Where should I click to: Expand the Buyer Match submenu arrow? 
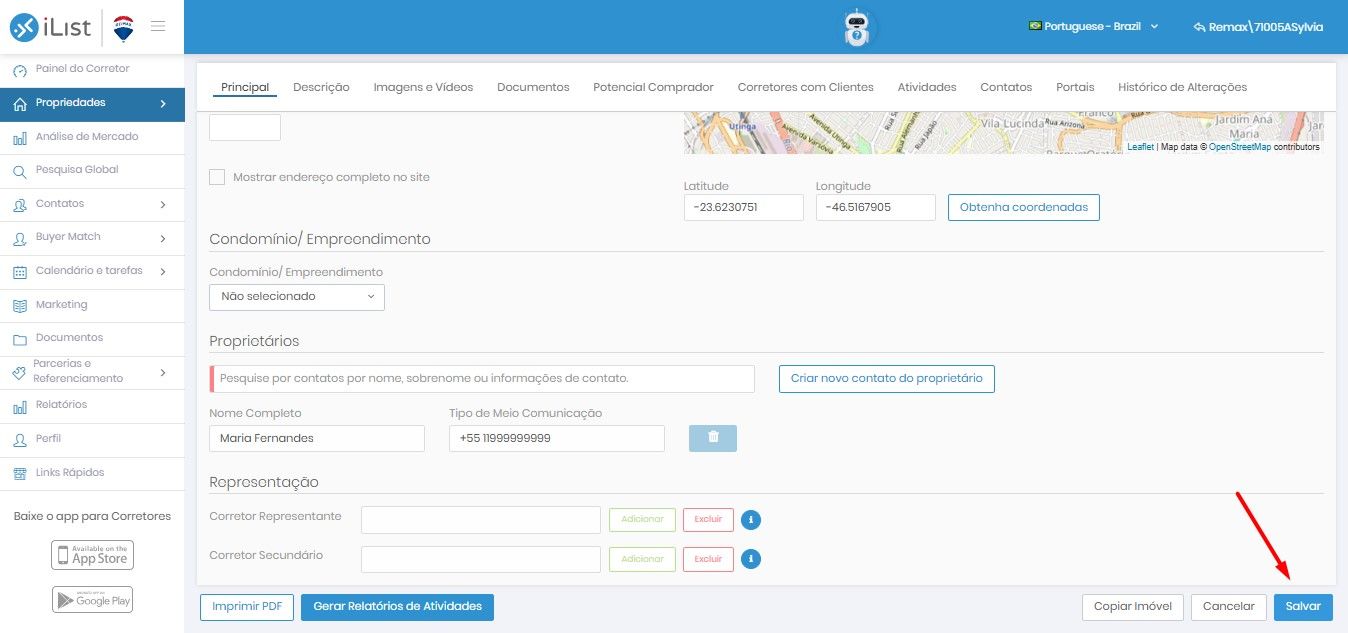tap(163, 238)
